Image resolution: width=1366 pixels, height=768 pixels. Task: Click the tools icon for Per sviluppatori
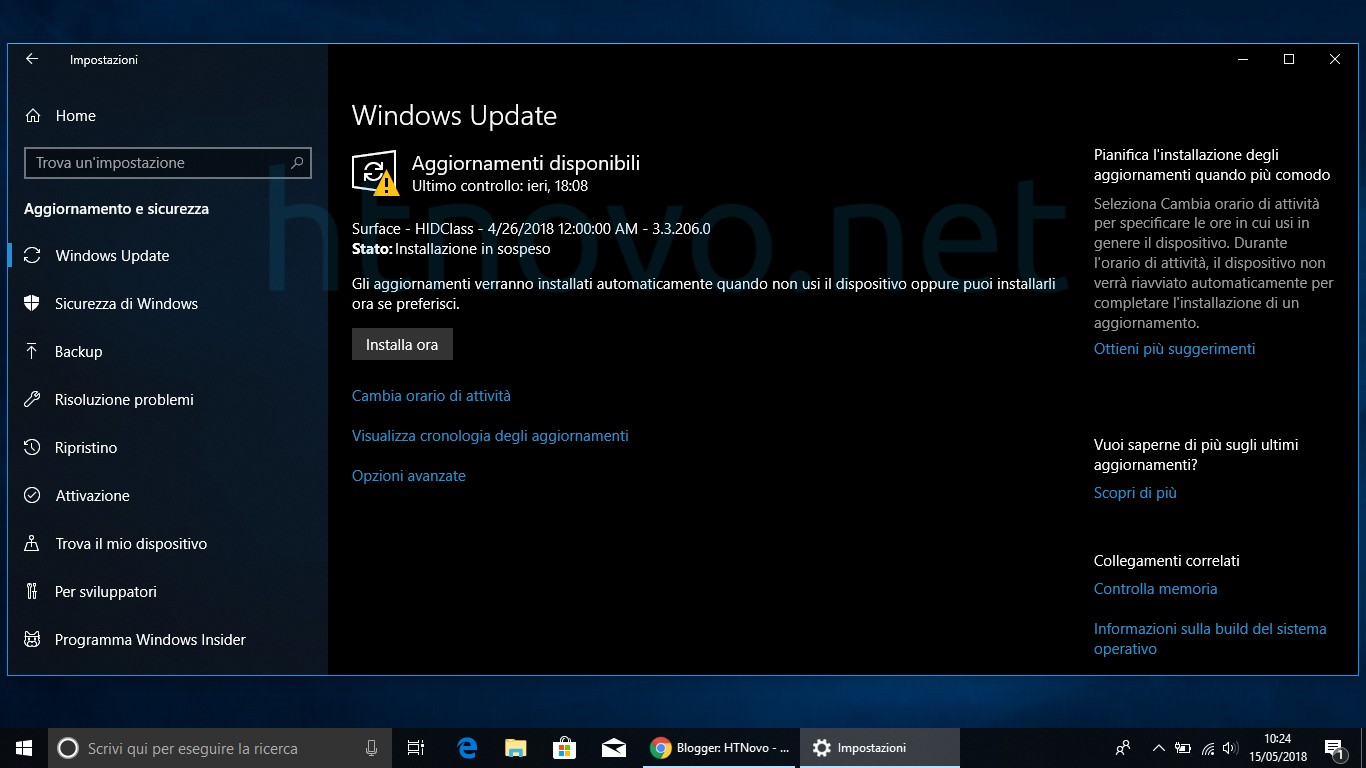(32, 592)
